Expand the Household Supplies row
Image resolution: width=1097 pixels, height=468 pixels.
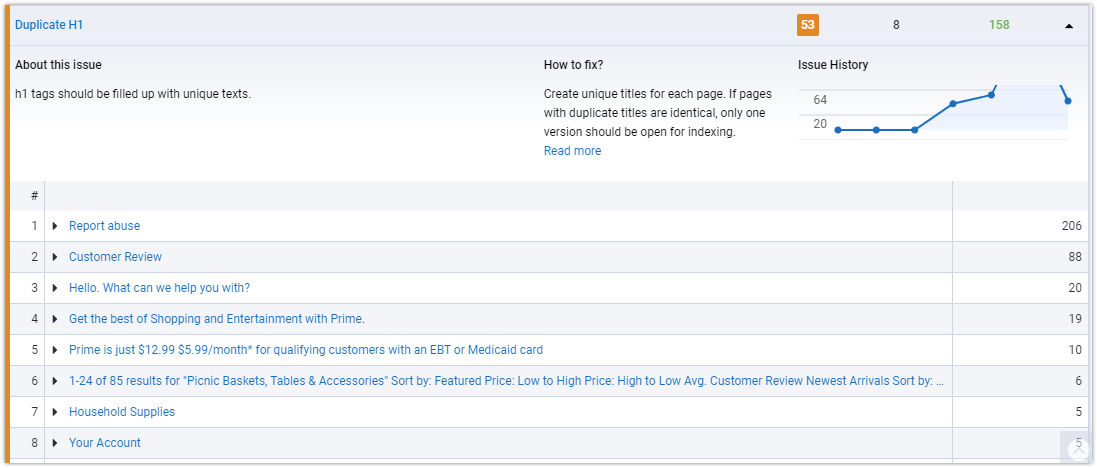55,412
